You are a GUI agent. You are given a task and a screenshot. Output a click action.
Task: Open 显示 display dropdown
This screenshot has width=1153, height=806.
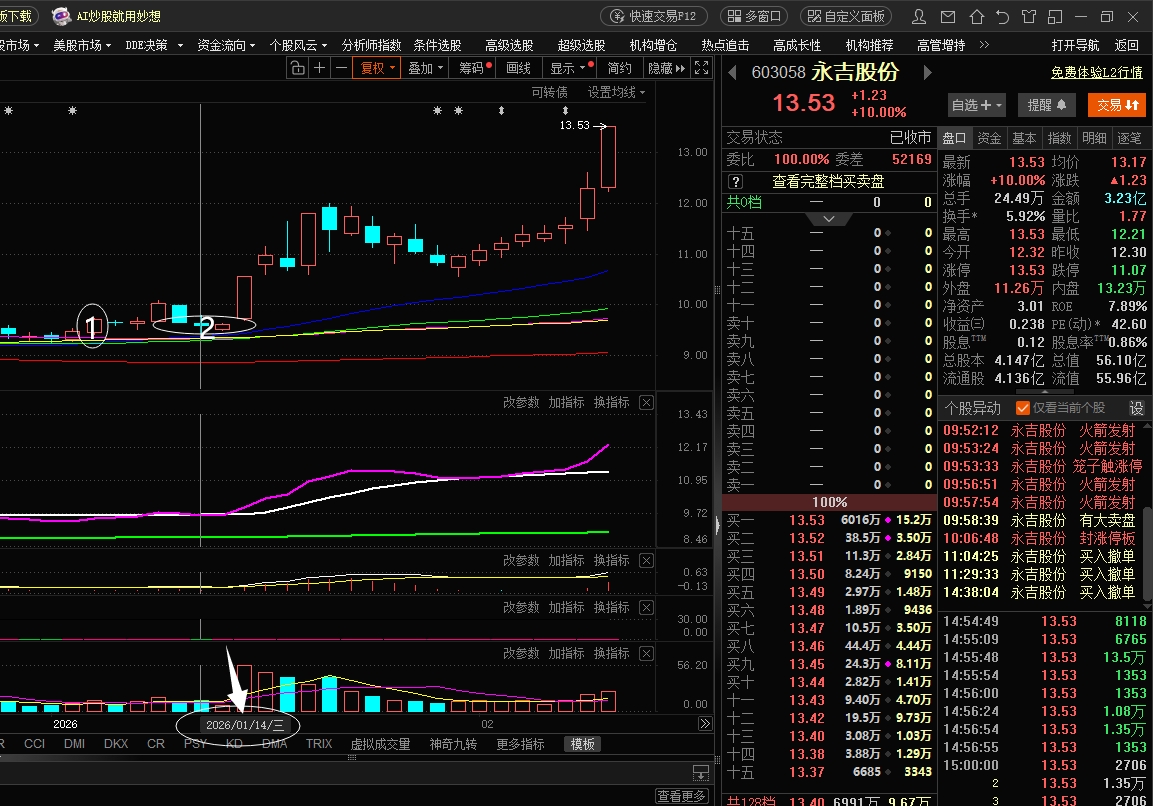(571, 68)
